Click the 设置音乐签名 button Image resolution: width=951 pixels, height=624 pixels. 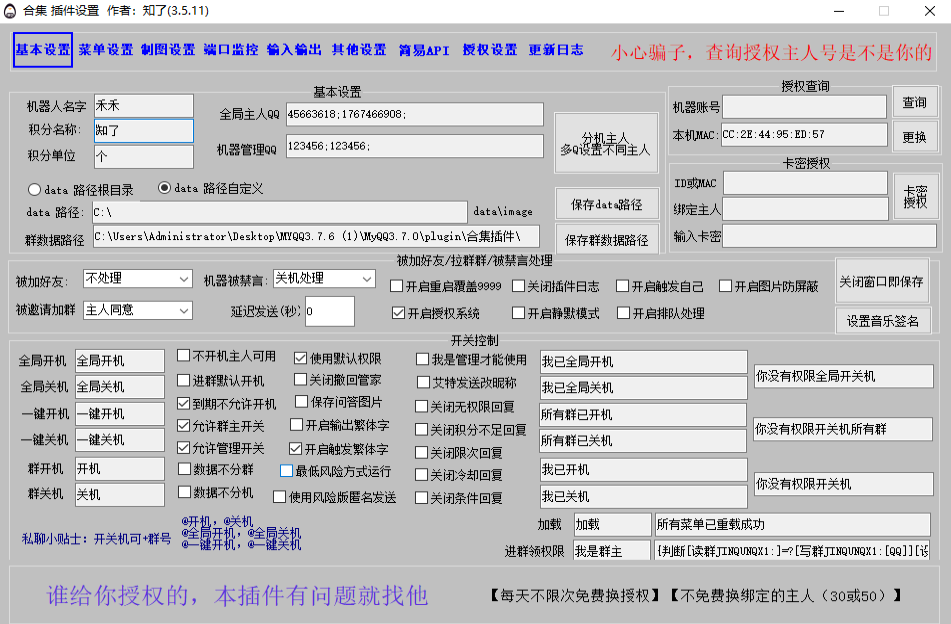click(x=884, y=321)
